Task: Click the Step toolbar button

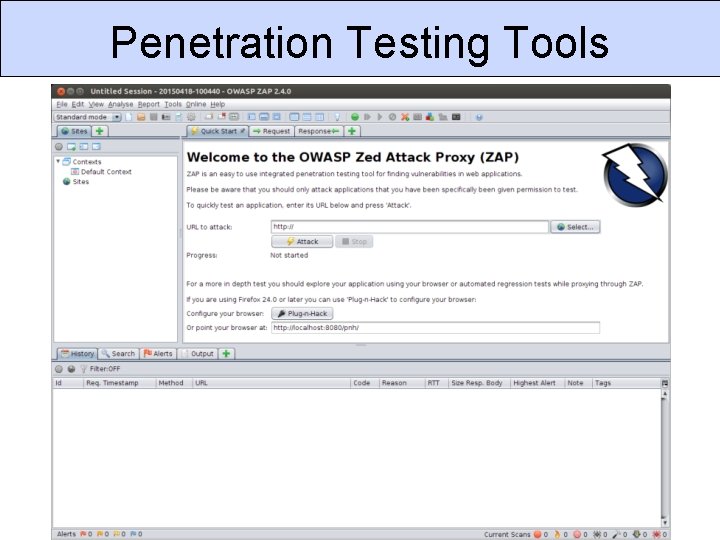Action: click(367, 117)
